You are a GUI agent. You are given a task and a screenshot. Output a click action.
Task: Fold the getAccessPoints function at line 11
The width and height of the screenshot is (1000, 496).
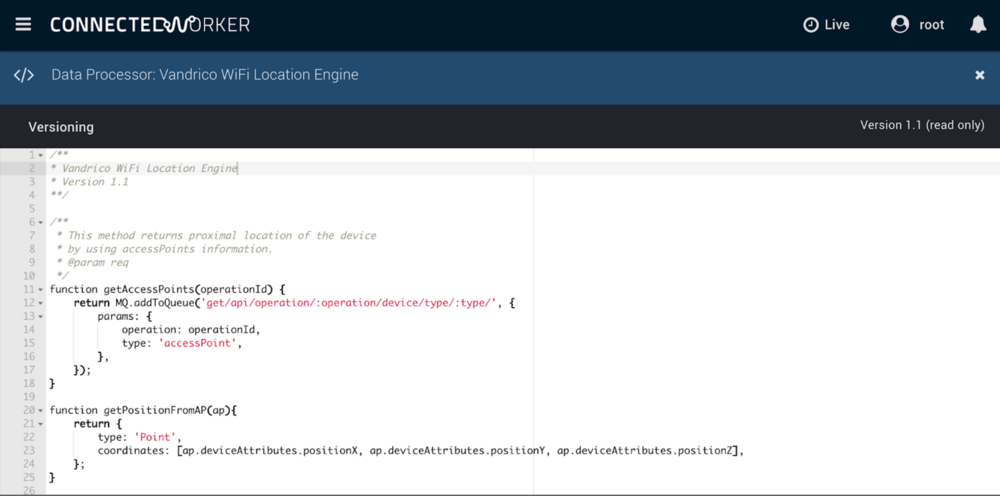(41, 289)
